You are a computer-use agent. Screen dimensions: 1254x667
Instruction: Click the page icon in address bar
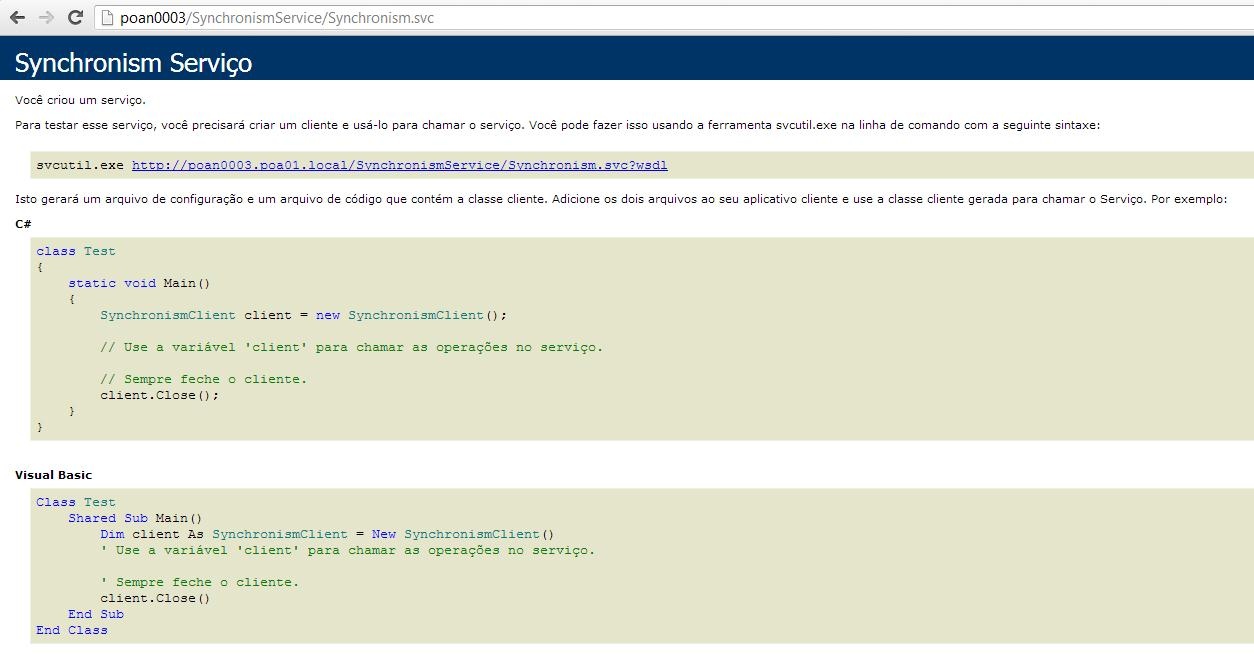coord(108,18)
